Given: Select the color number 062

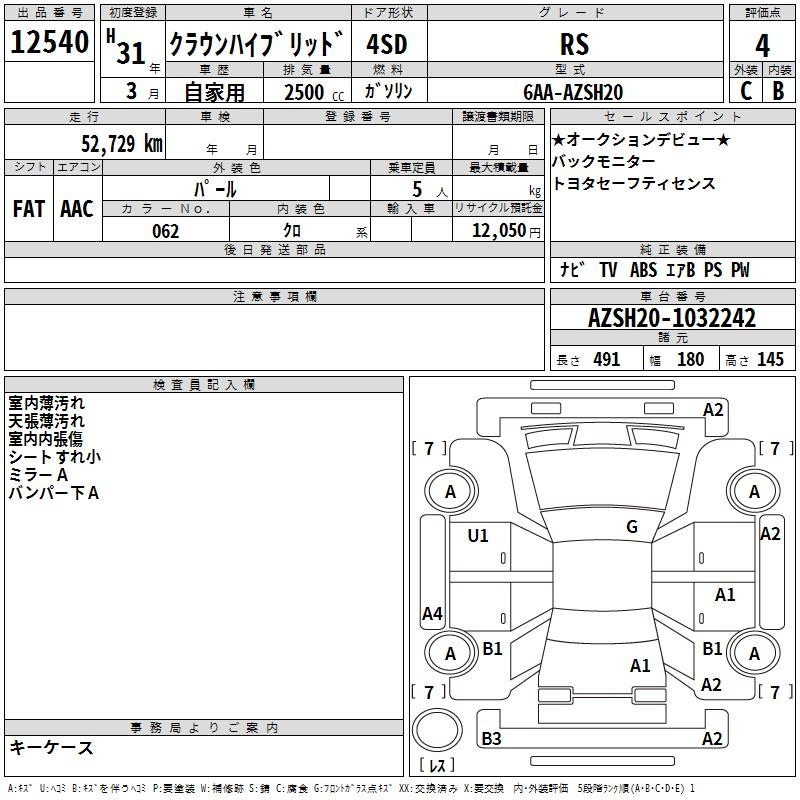Looking at the screenshot, I should tap(165, 231).
